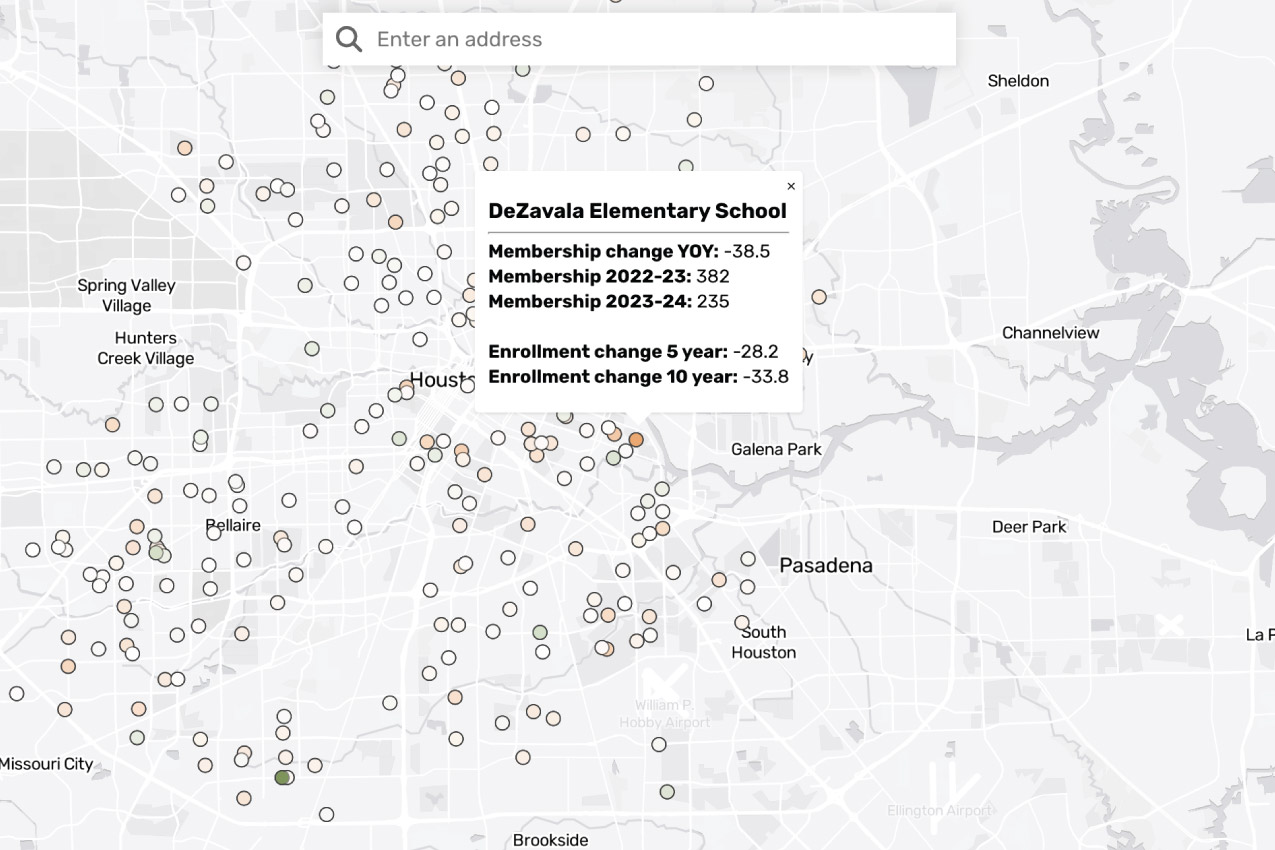Click the magnifying glass search icon
This screenshot has height=850, width=1275.
tap(348, 37)
